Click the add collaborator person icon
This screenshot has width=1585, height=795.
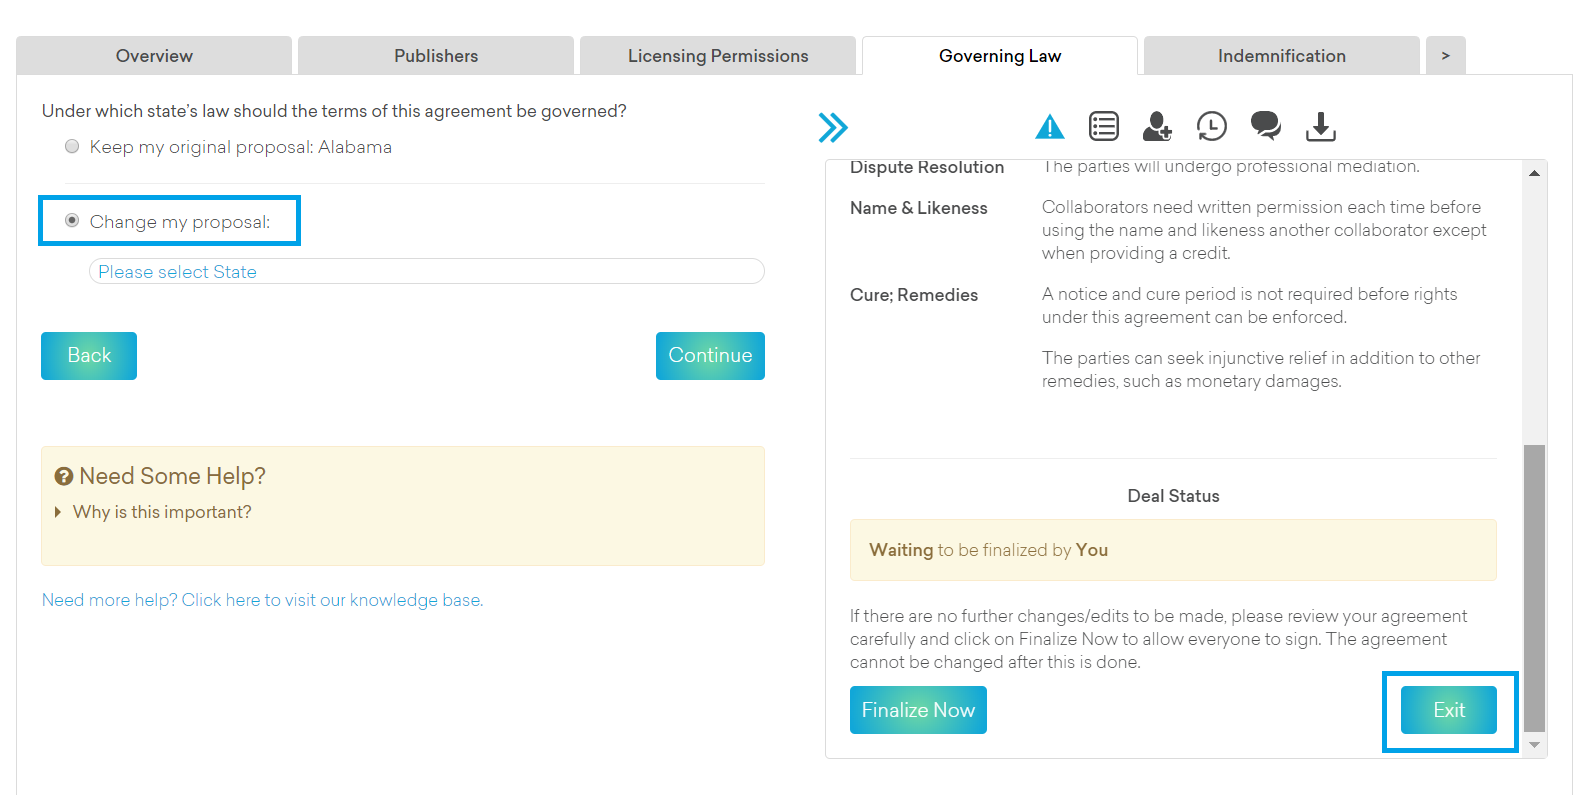point(1157,126)
